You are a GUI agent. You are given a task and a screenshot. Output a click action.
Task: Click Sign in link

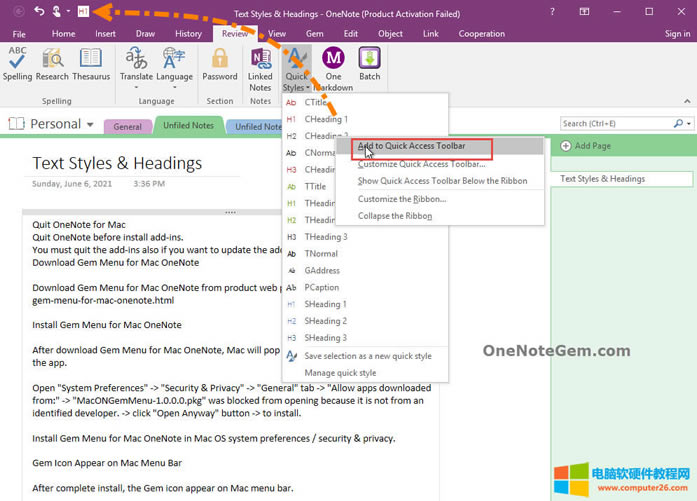pyautogui.click(x=677, y=33)
